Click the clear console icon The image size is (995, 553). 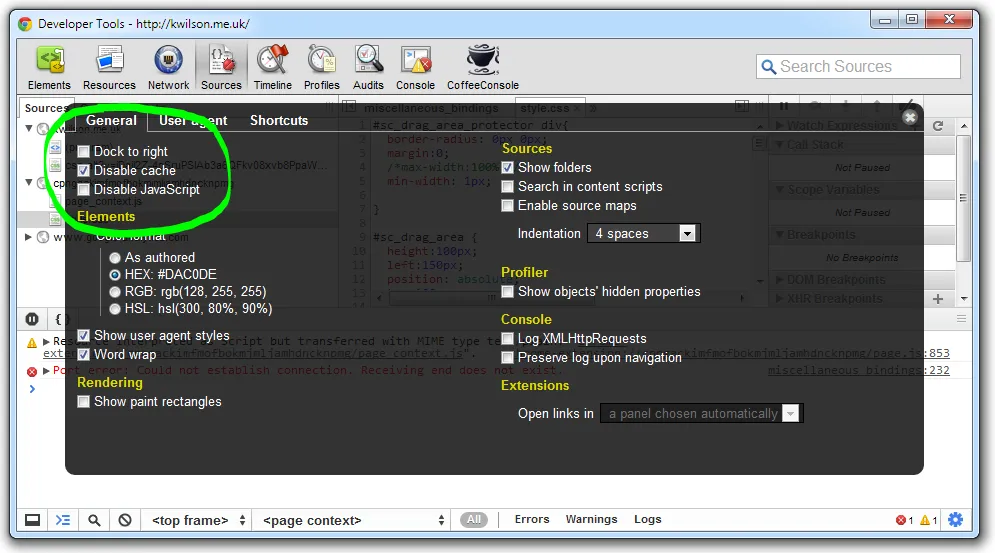click(125, 521)
